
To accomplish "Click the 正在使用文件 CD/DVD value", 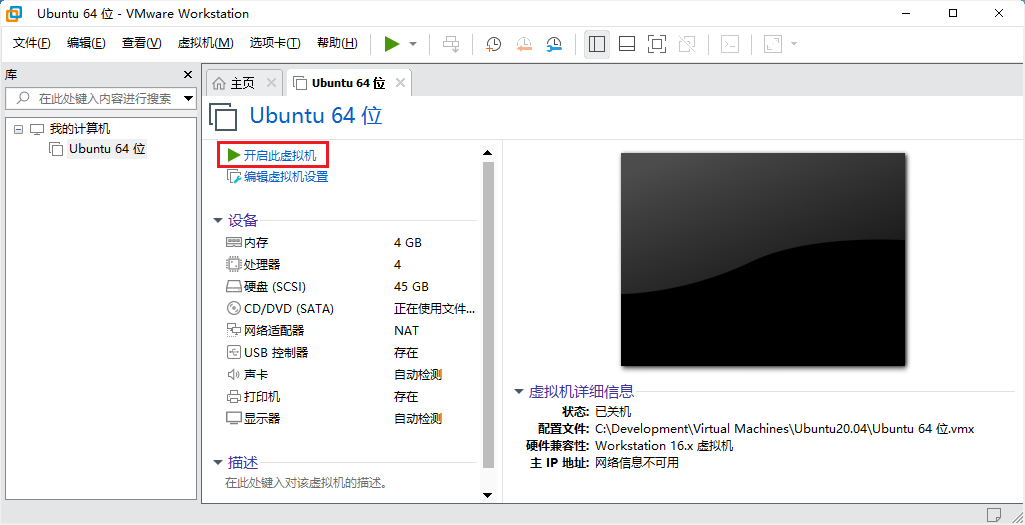I will [x=435, y=309].
